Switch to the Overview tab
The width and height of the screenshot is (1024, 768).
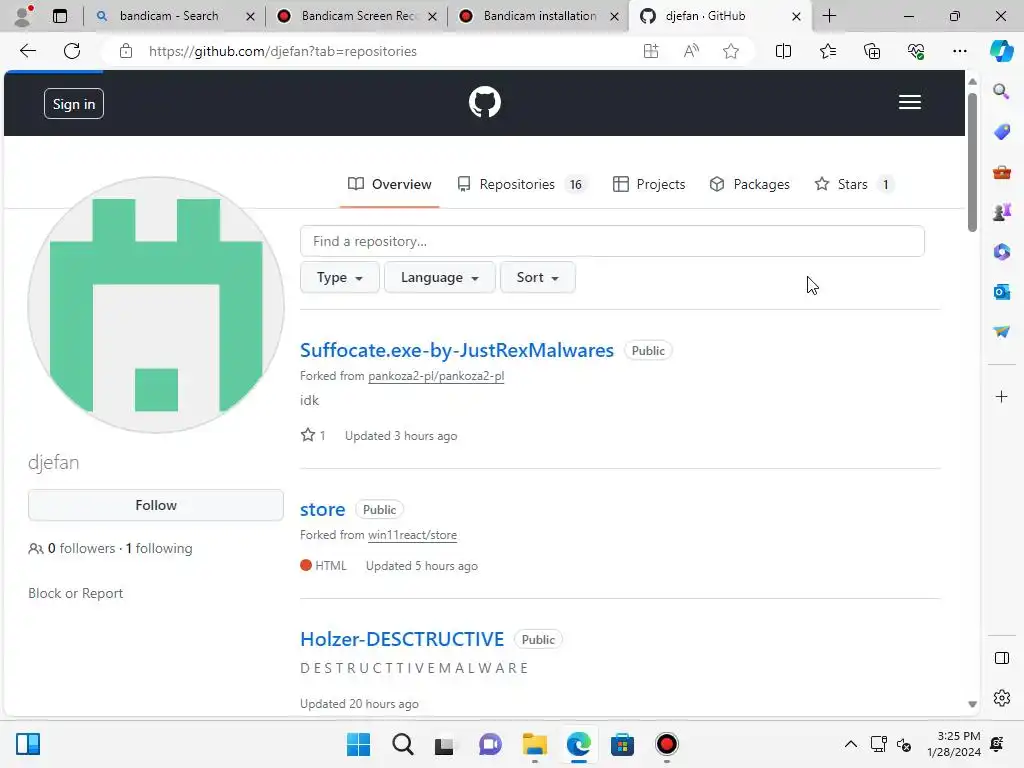click(389, 184)
